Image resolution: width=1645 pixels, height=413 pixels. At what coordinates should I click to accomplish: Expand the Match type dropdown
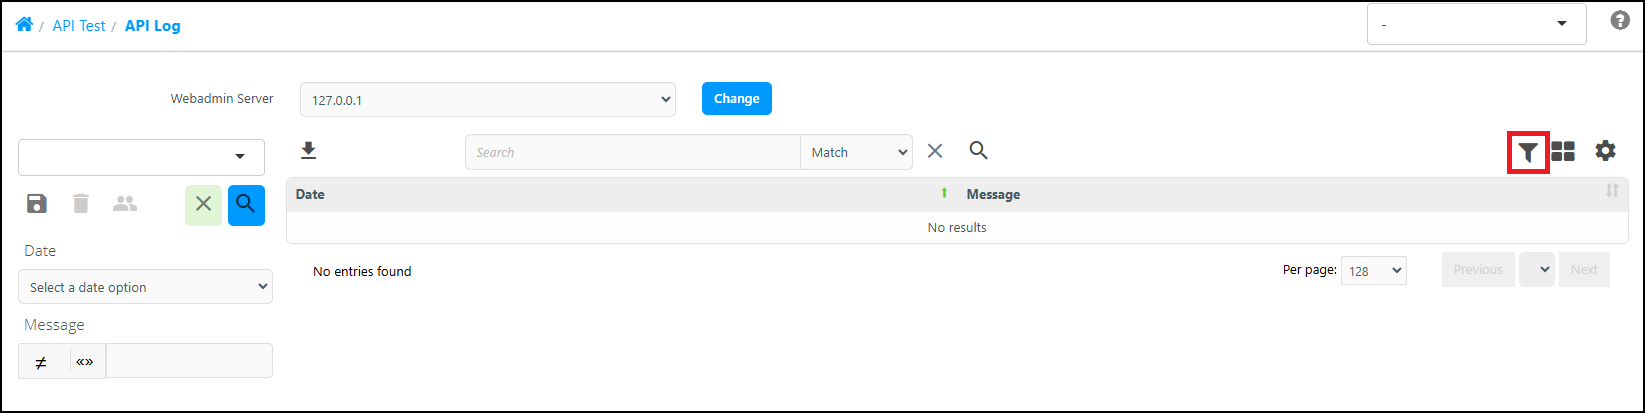[x=857, y=152]
